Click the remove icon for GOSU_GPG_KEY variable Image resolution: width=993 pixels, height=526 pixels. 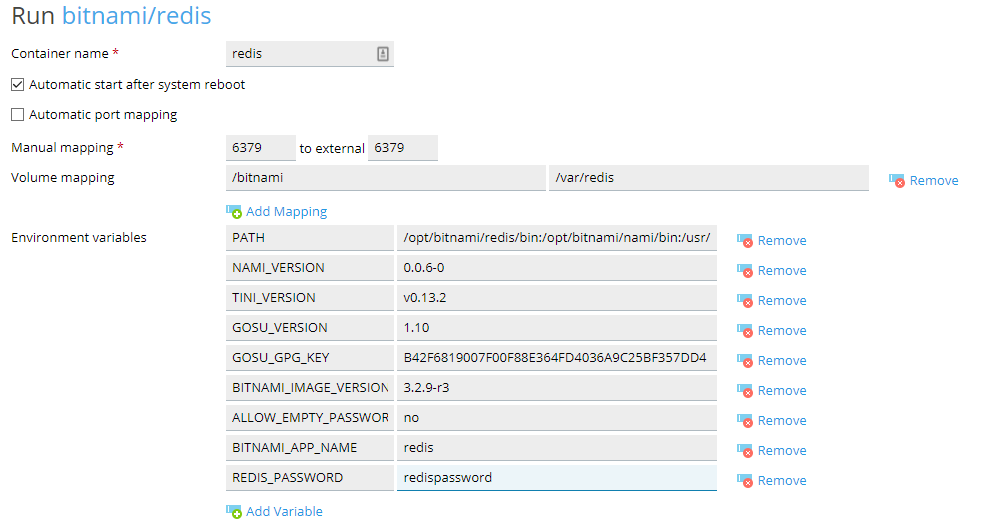(x=745, y=360)
